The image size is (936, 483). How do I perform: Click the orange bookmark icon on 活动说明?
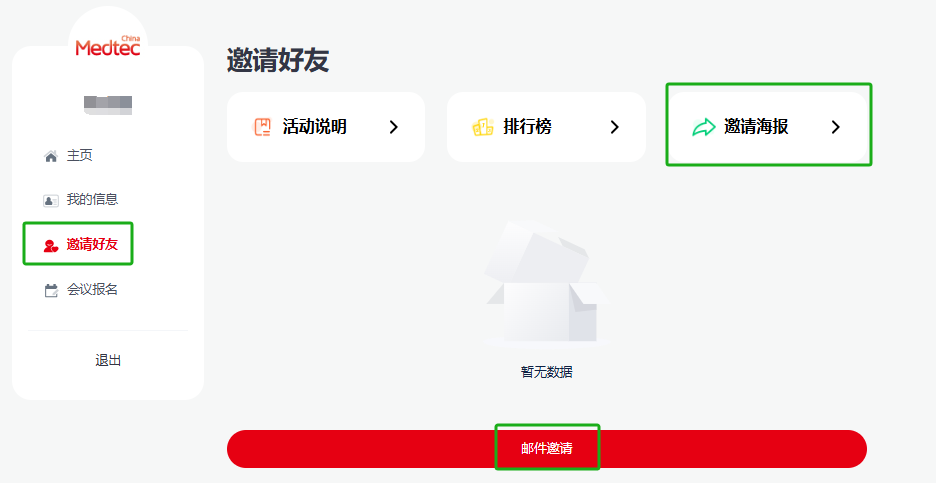pos(263,127)
